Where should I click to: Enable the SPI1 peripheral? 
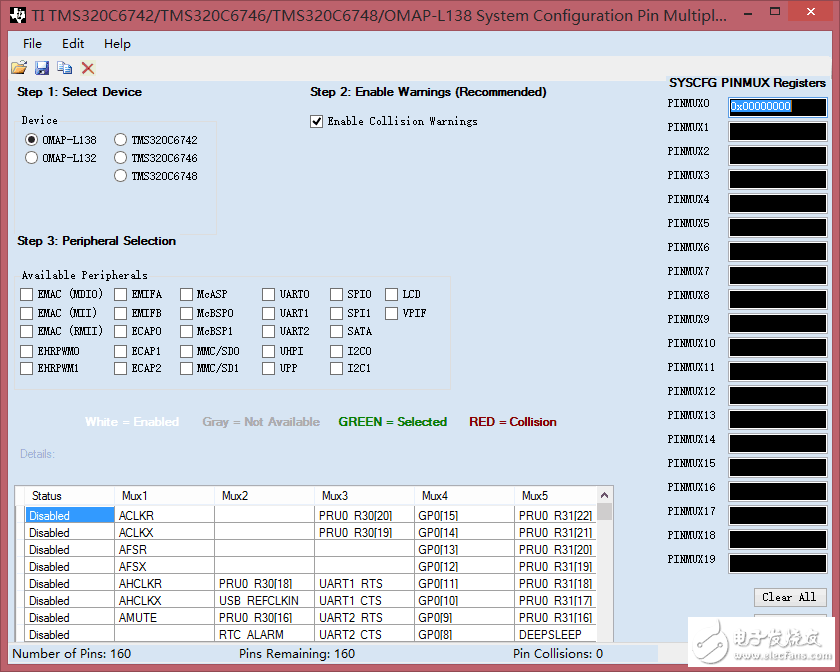[x=336, y=313]
